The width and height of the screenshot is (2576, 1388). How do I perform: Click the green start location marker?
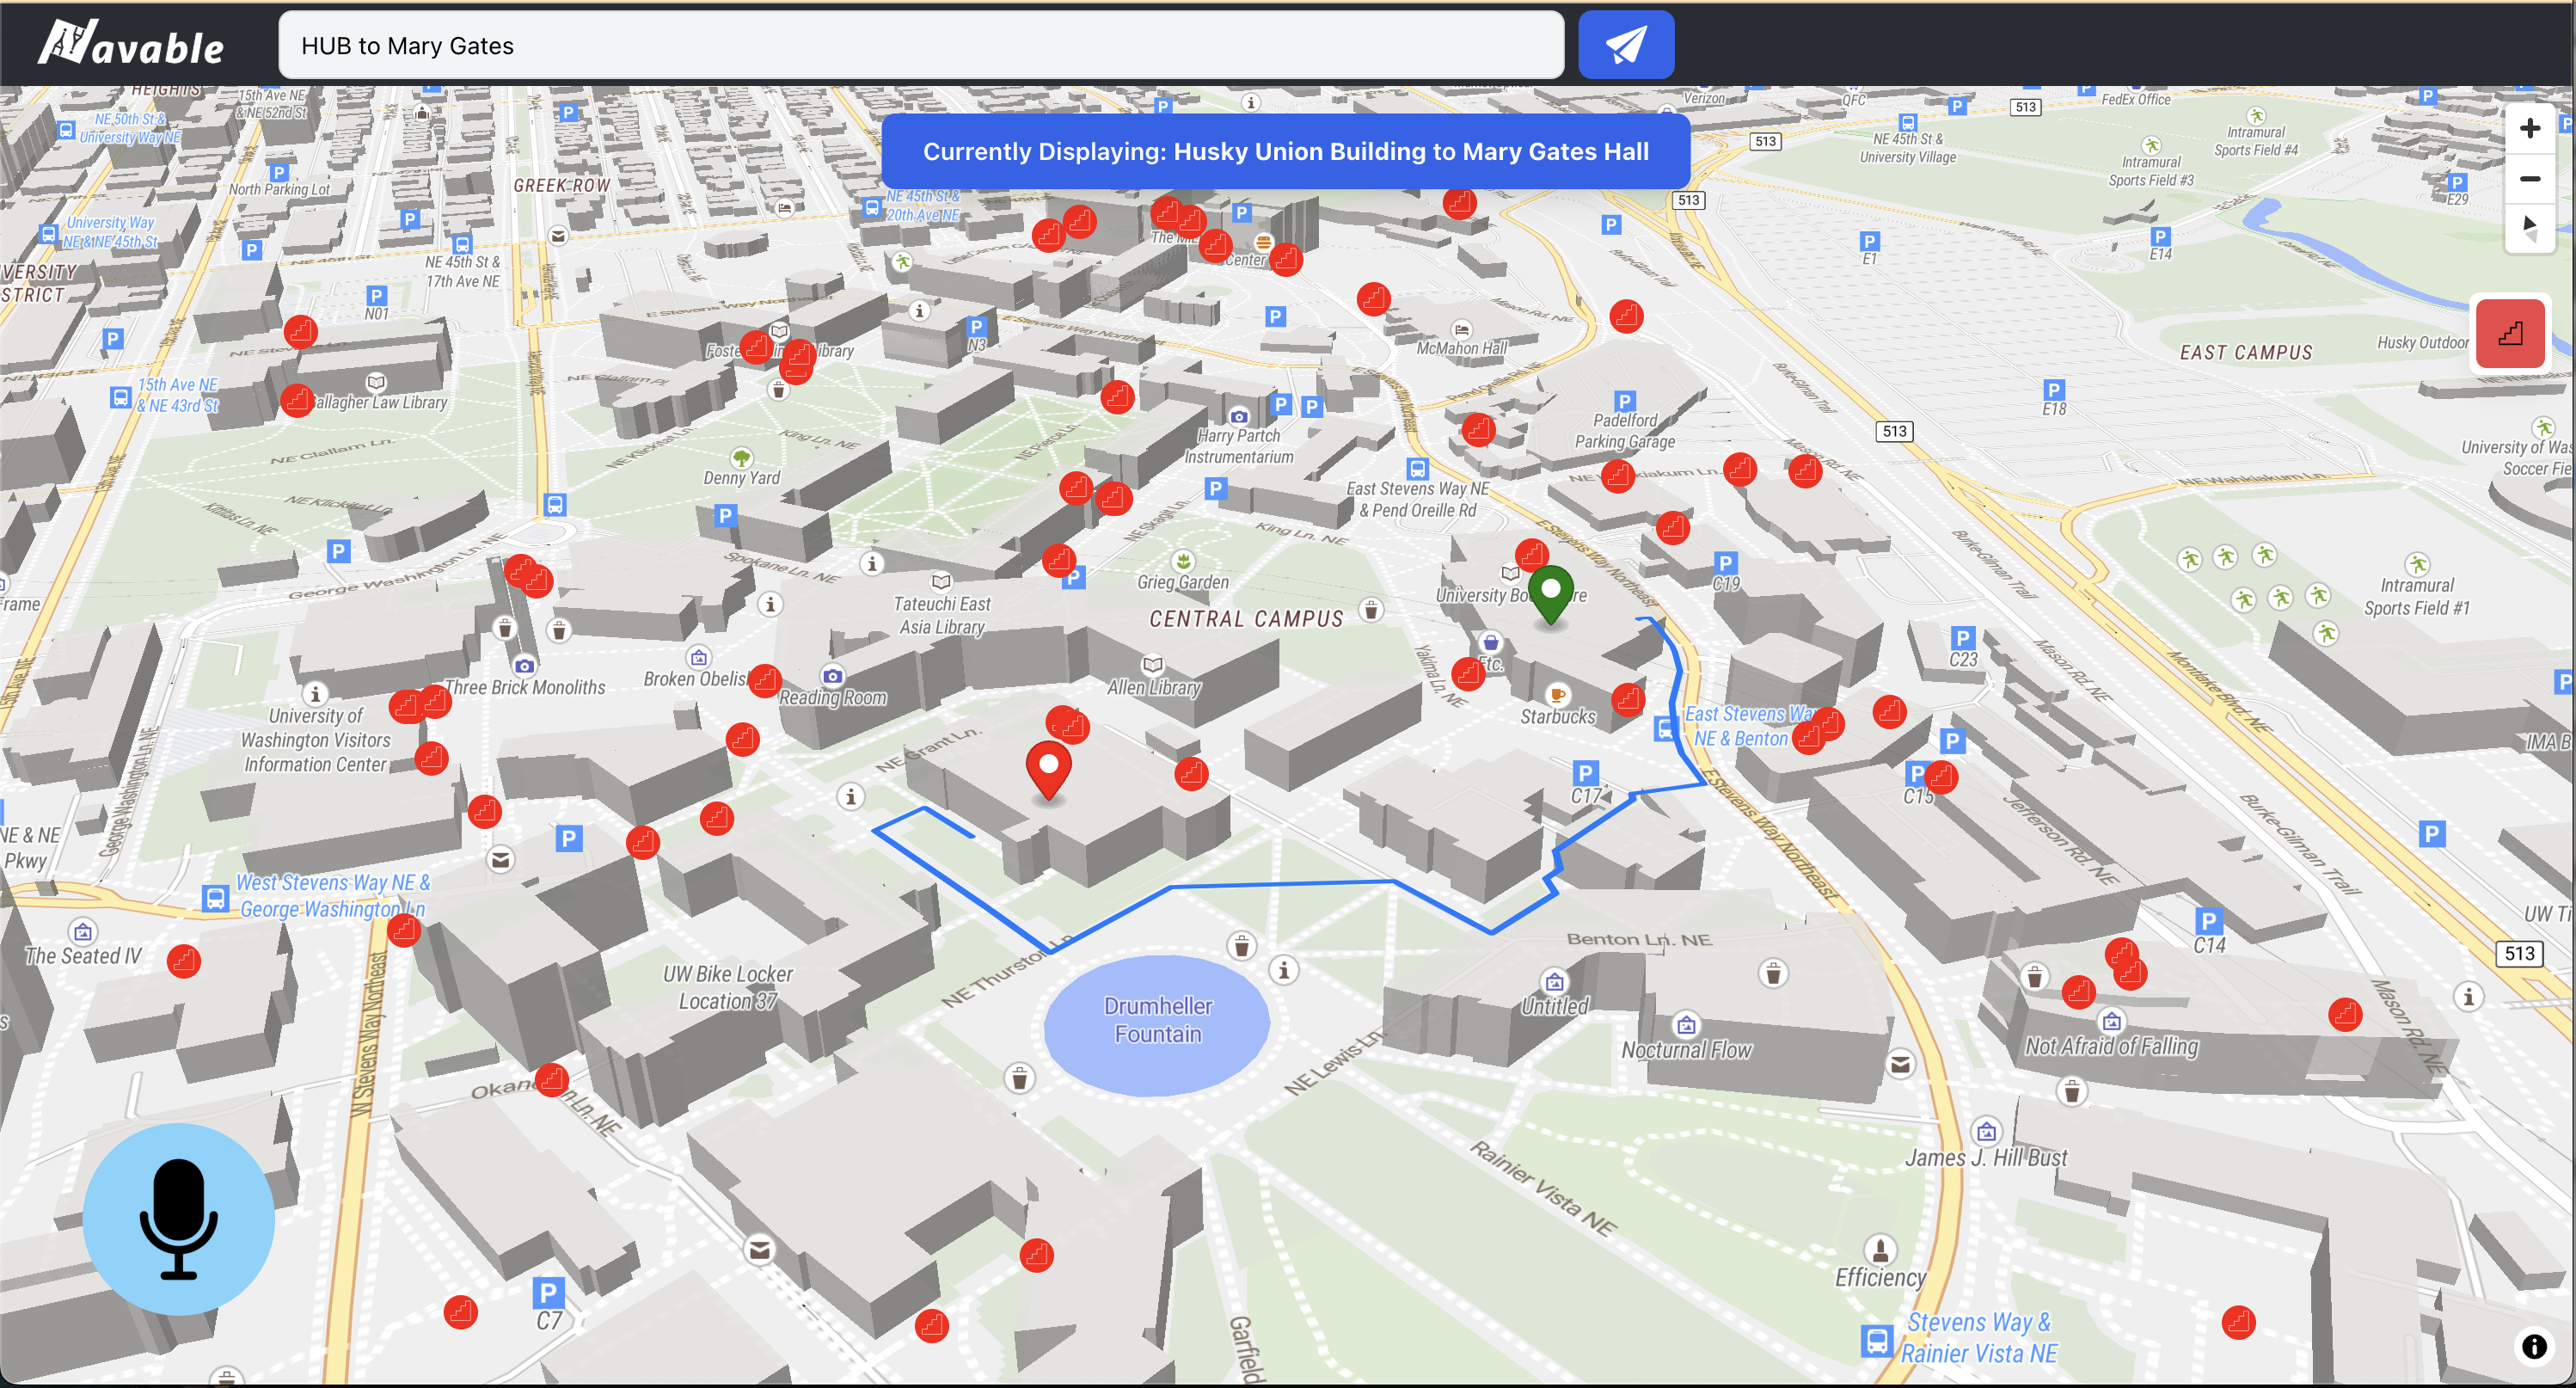[x=1551, y=591]
